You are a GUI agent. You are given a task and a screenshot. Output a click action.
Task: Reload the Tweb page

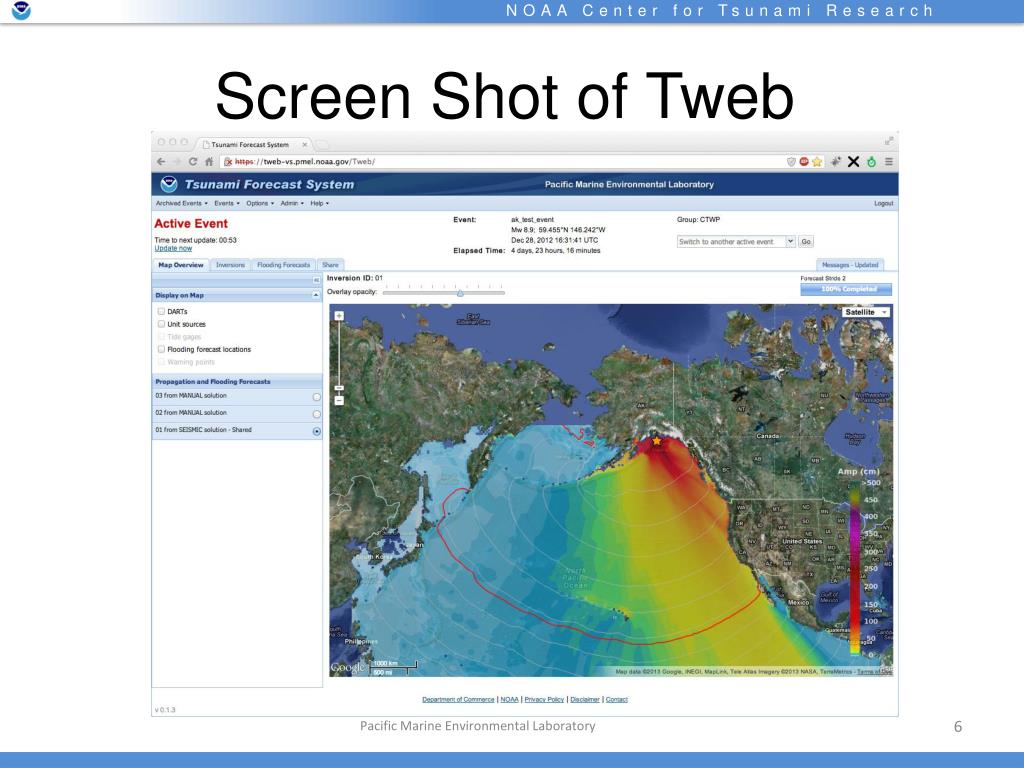[x=193, y=161]
